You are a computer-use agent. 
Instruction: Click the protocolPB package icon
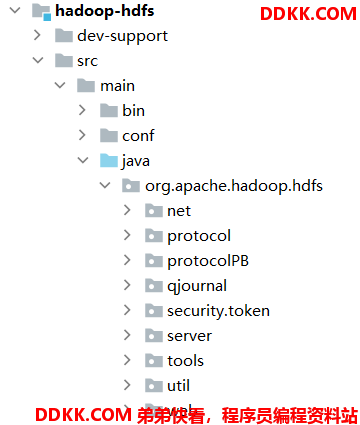(154, 260)
